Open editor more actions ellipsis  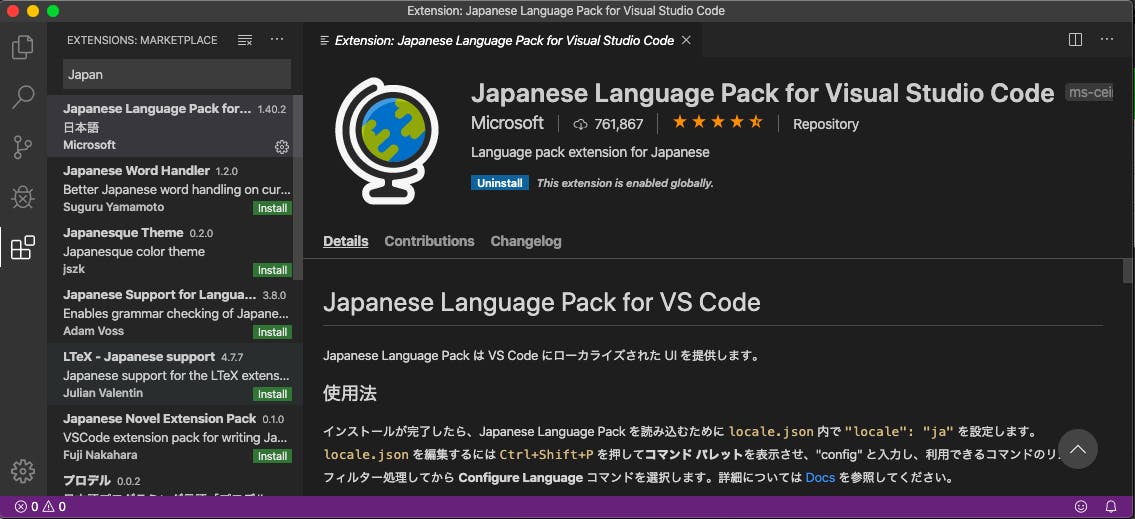pyautogui.click(x=1107, y=40)
